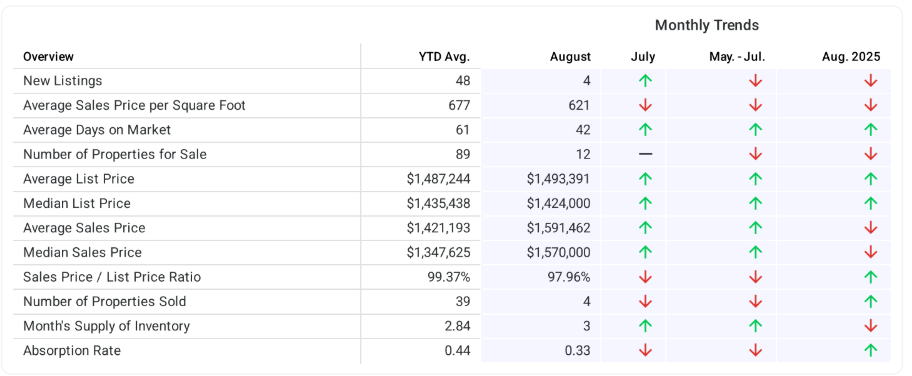Click the Monthly Trends heading
The width and height of the screenshot is (912, 376).
pyautogui.click(x=707, y=25)
